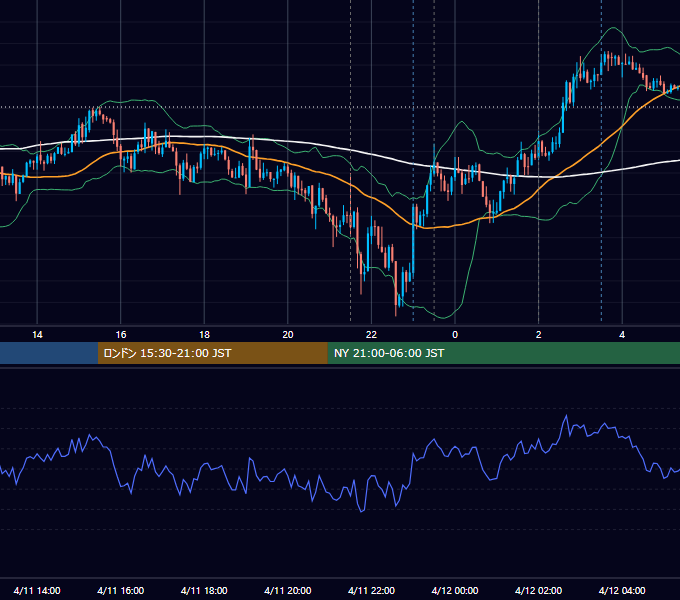Image resolution: width=680 pixels, height=600 pixels.
Task: Click hour label 14 on price chart axis
Action: pos(37,335)
